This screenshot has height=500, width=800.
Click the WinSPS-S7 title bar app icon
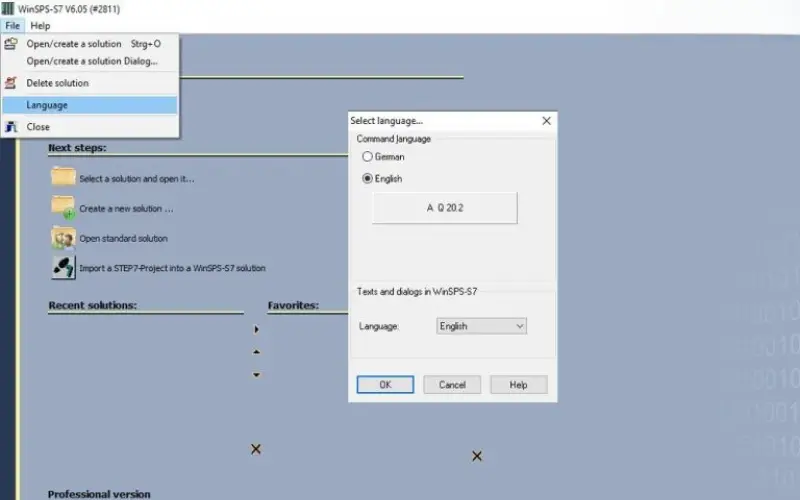point(8,9)
